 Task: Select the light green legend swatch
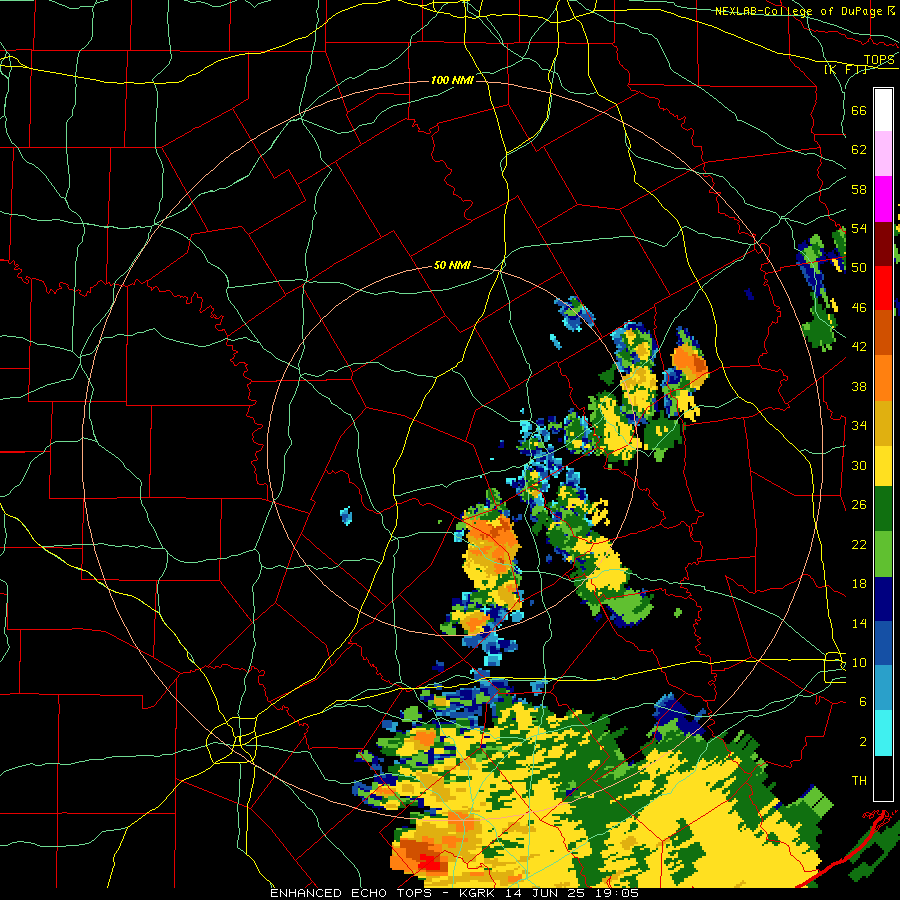click(x=883, y=554)
